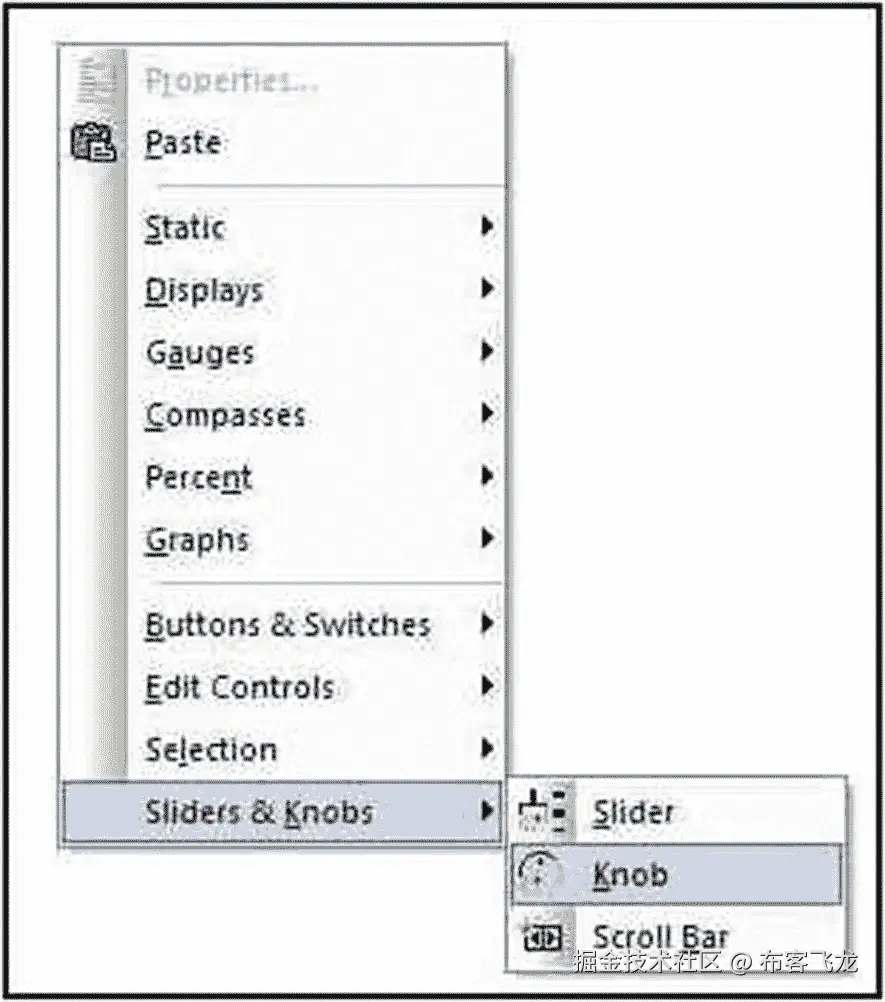Image resolution: width=885 pixels, height=1002 pixels.
Task: Open the Compasses submenu
Action: pyautogui.click(x=487, y=416)
